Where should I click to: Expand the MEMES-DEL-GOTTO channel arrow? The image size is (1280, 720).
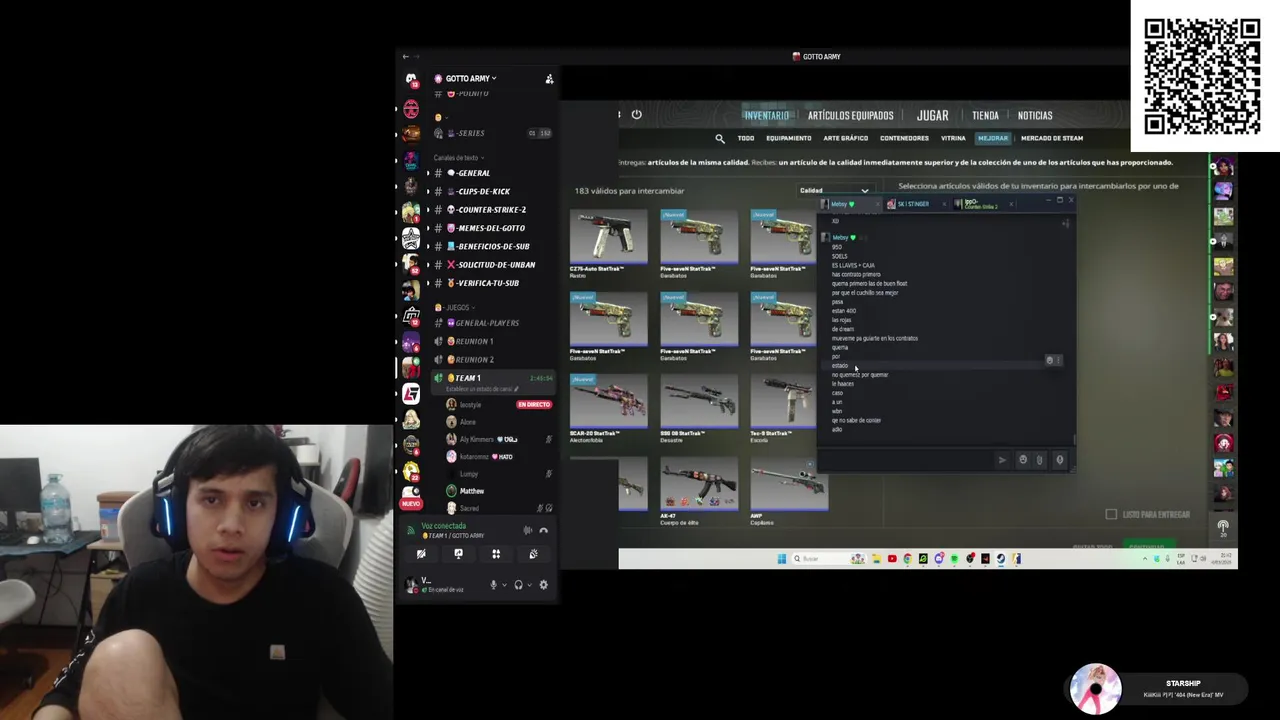[428, 228]
